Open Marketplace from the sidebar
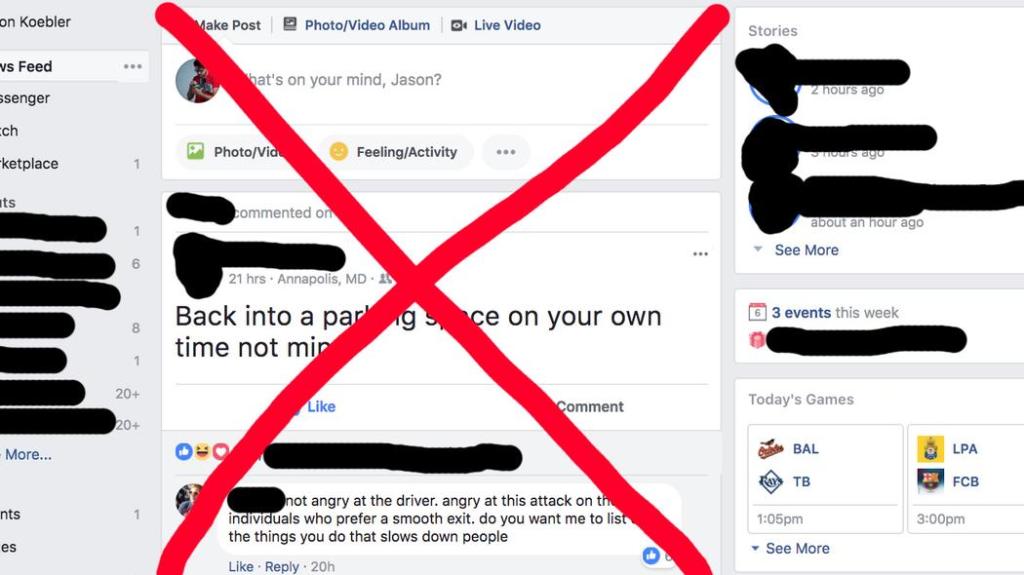 (29, 163)
